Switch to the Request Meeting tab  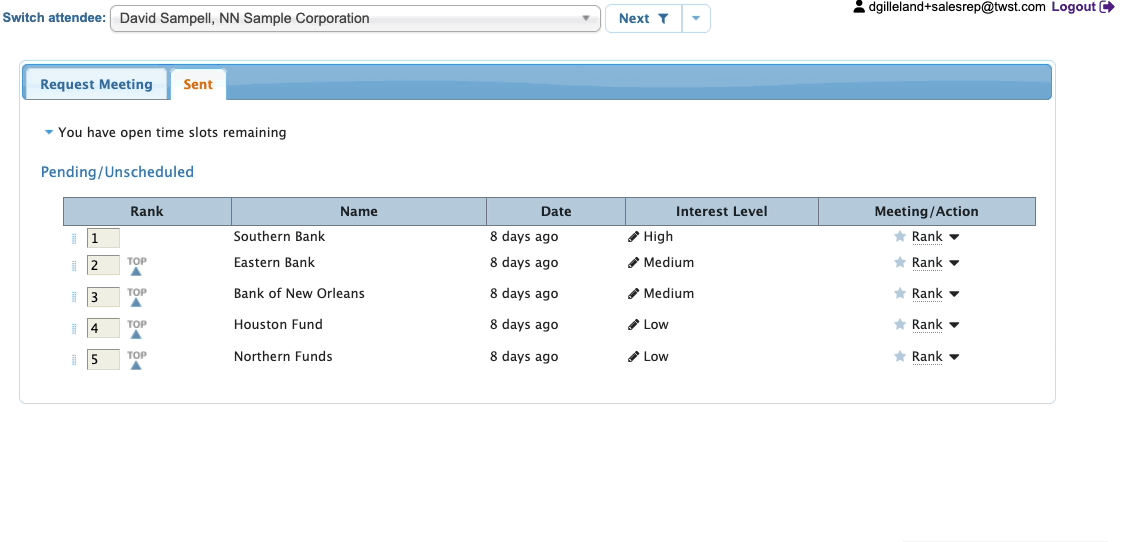(96, 84)
